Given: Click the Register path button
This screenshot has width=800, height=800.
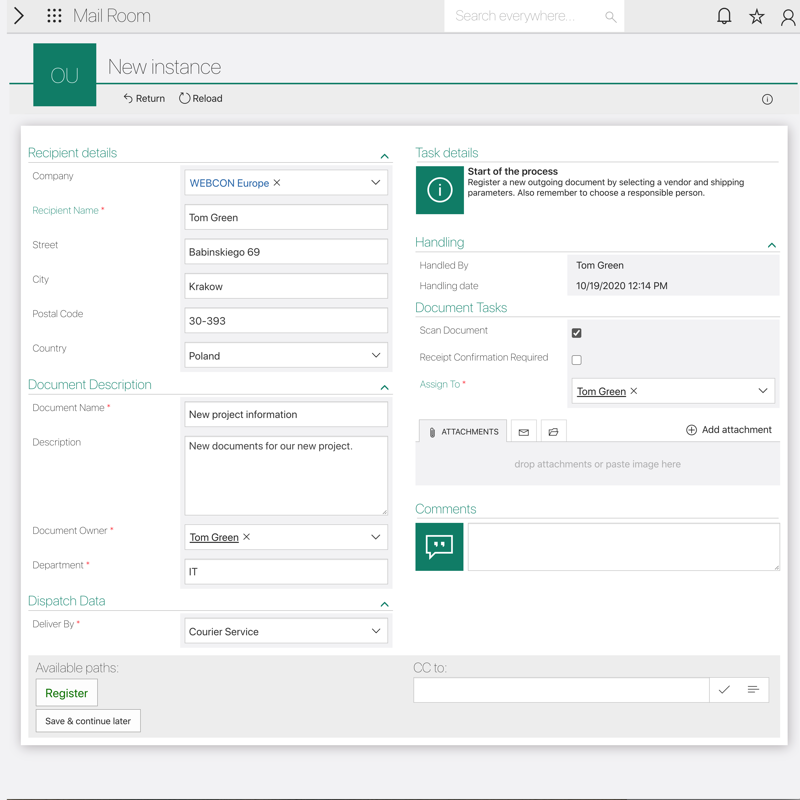Looking at the screenshot, I should pyautogui.click(x=67, y=693).
